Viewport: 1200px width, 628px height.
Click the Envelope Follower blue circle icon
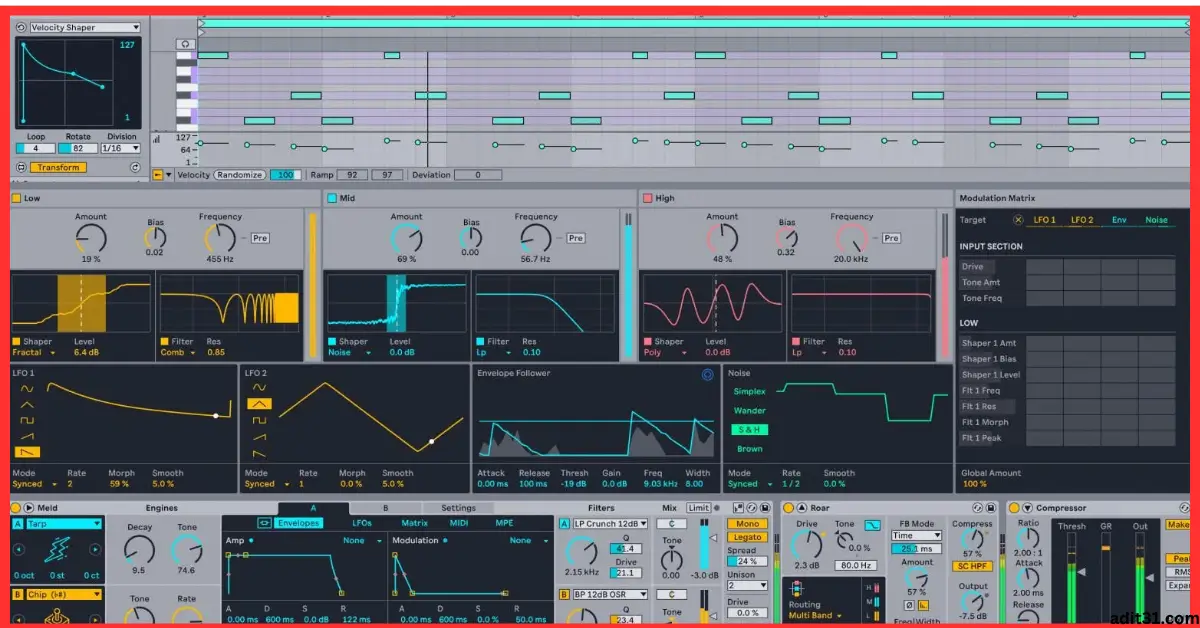(708, 375)
